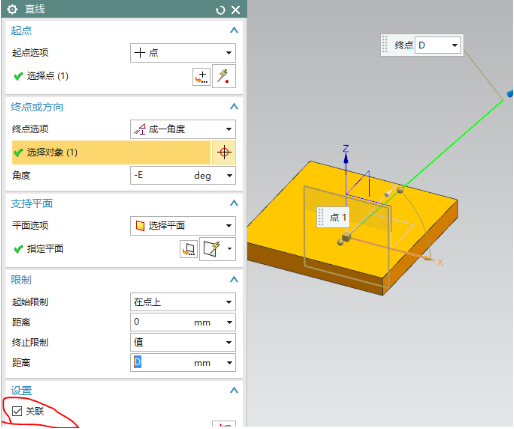This screenshot has width=514, height=429.
Task: Click the inferred plane lightning icon
Action: (212, 249)
